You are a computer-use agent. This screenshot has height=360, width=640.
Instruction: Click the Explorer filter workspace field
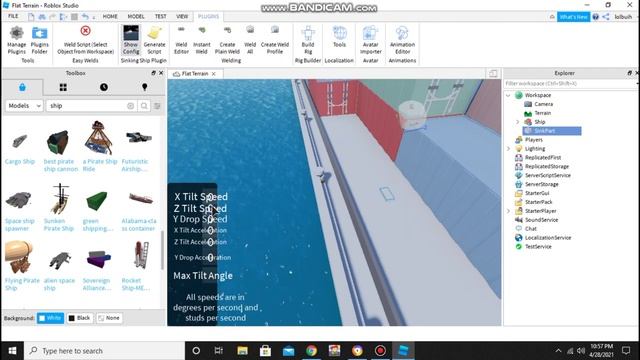(x=569, y=84)
